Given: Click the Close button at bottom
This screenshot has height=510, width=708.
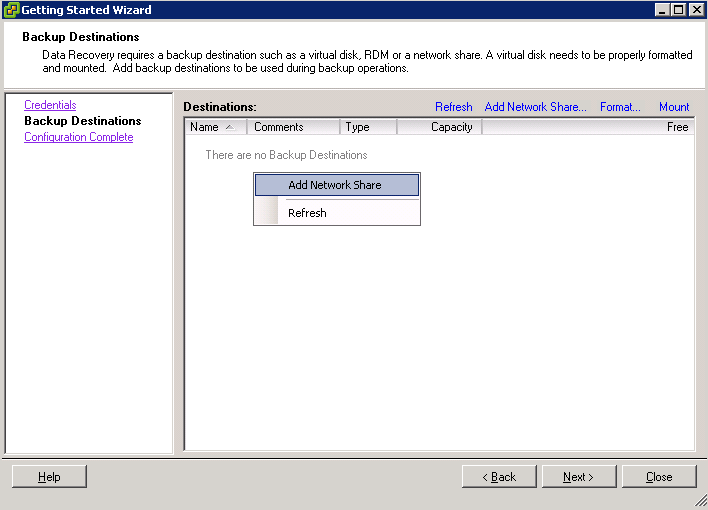Looking at the screenshot, I should 659,477.
